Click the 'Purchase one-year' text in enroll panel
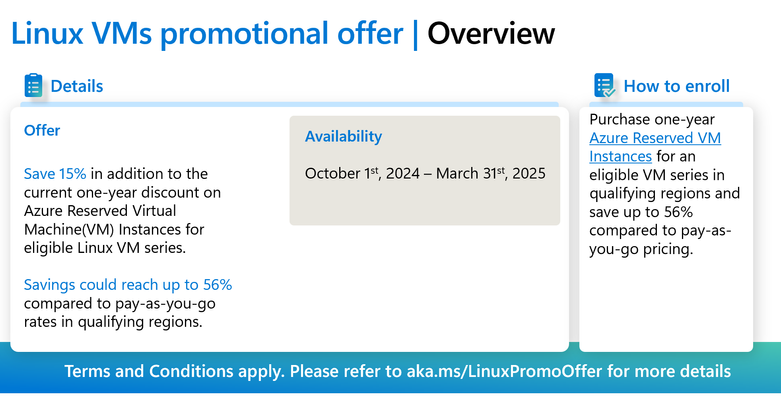Viewport: 781px width, 400px height. point(651,120)
